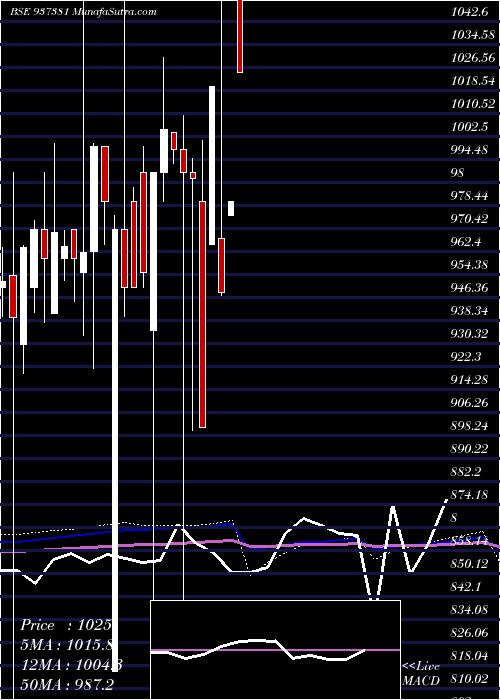Click the 914.28 price axis label

click(469, 379)
